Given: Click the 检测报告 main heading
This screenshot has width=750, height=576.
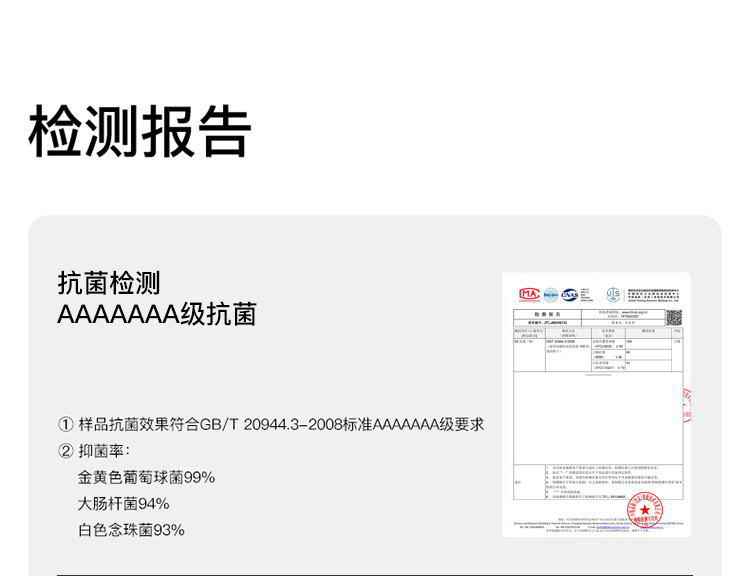Looking at the screenshot, I should 139,131.
